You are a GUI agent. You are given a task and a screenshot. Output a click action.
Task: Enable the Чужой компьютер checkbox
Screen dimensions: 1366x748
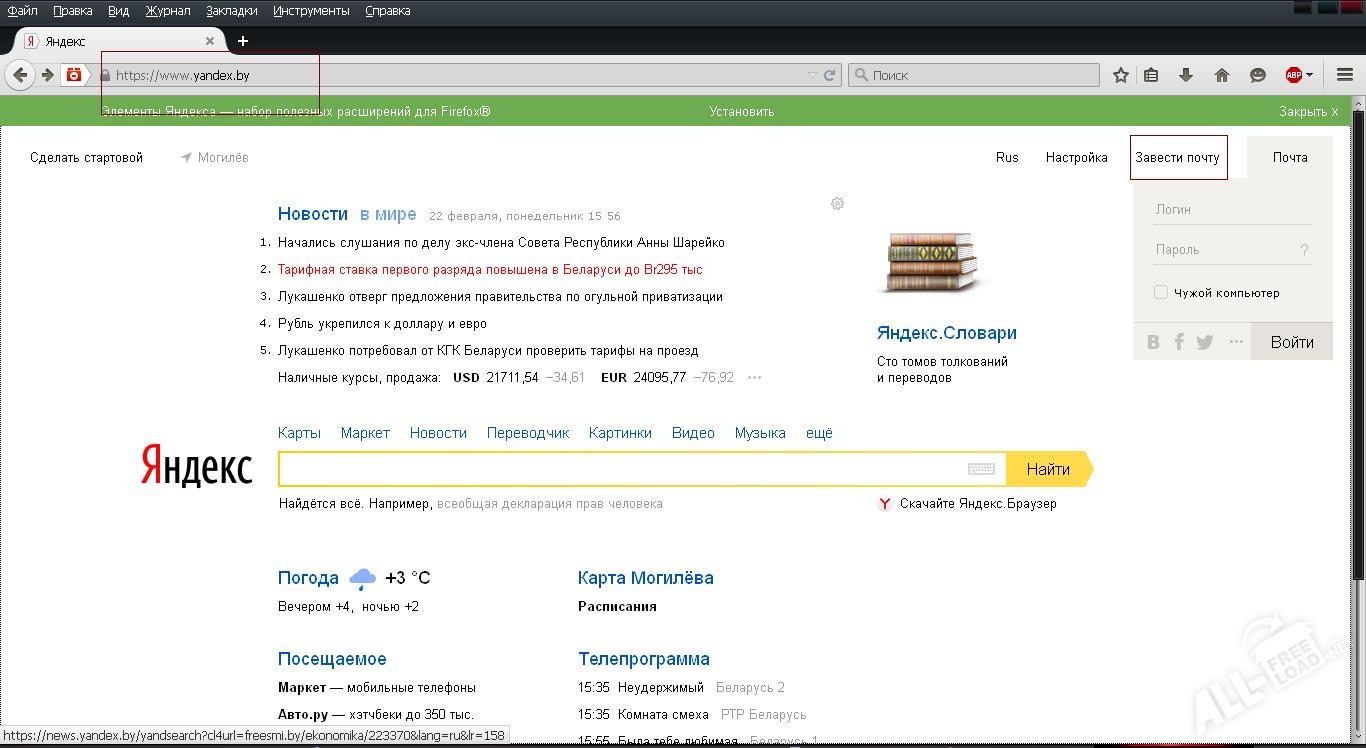pyautogui.click(x=1160, y=292)
